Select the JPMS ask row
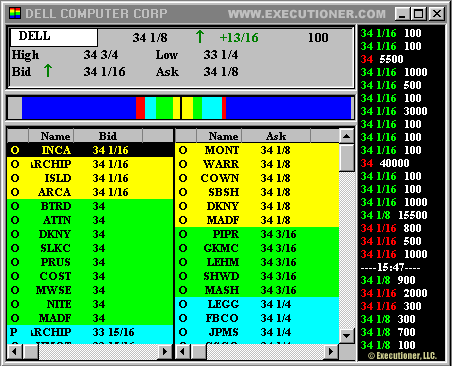 coord(257,332)
